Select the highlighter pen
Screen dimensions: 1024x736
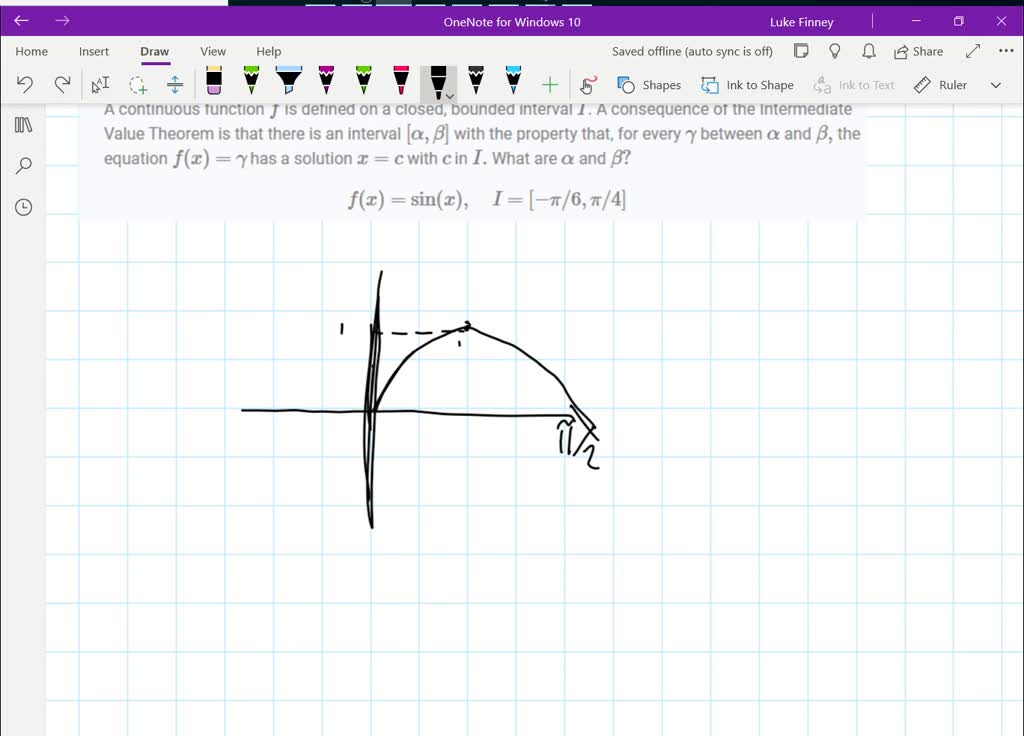pyautogui.click(x=290, y=84)
